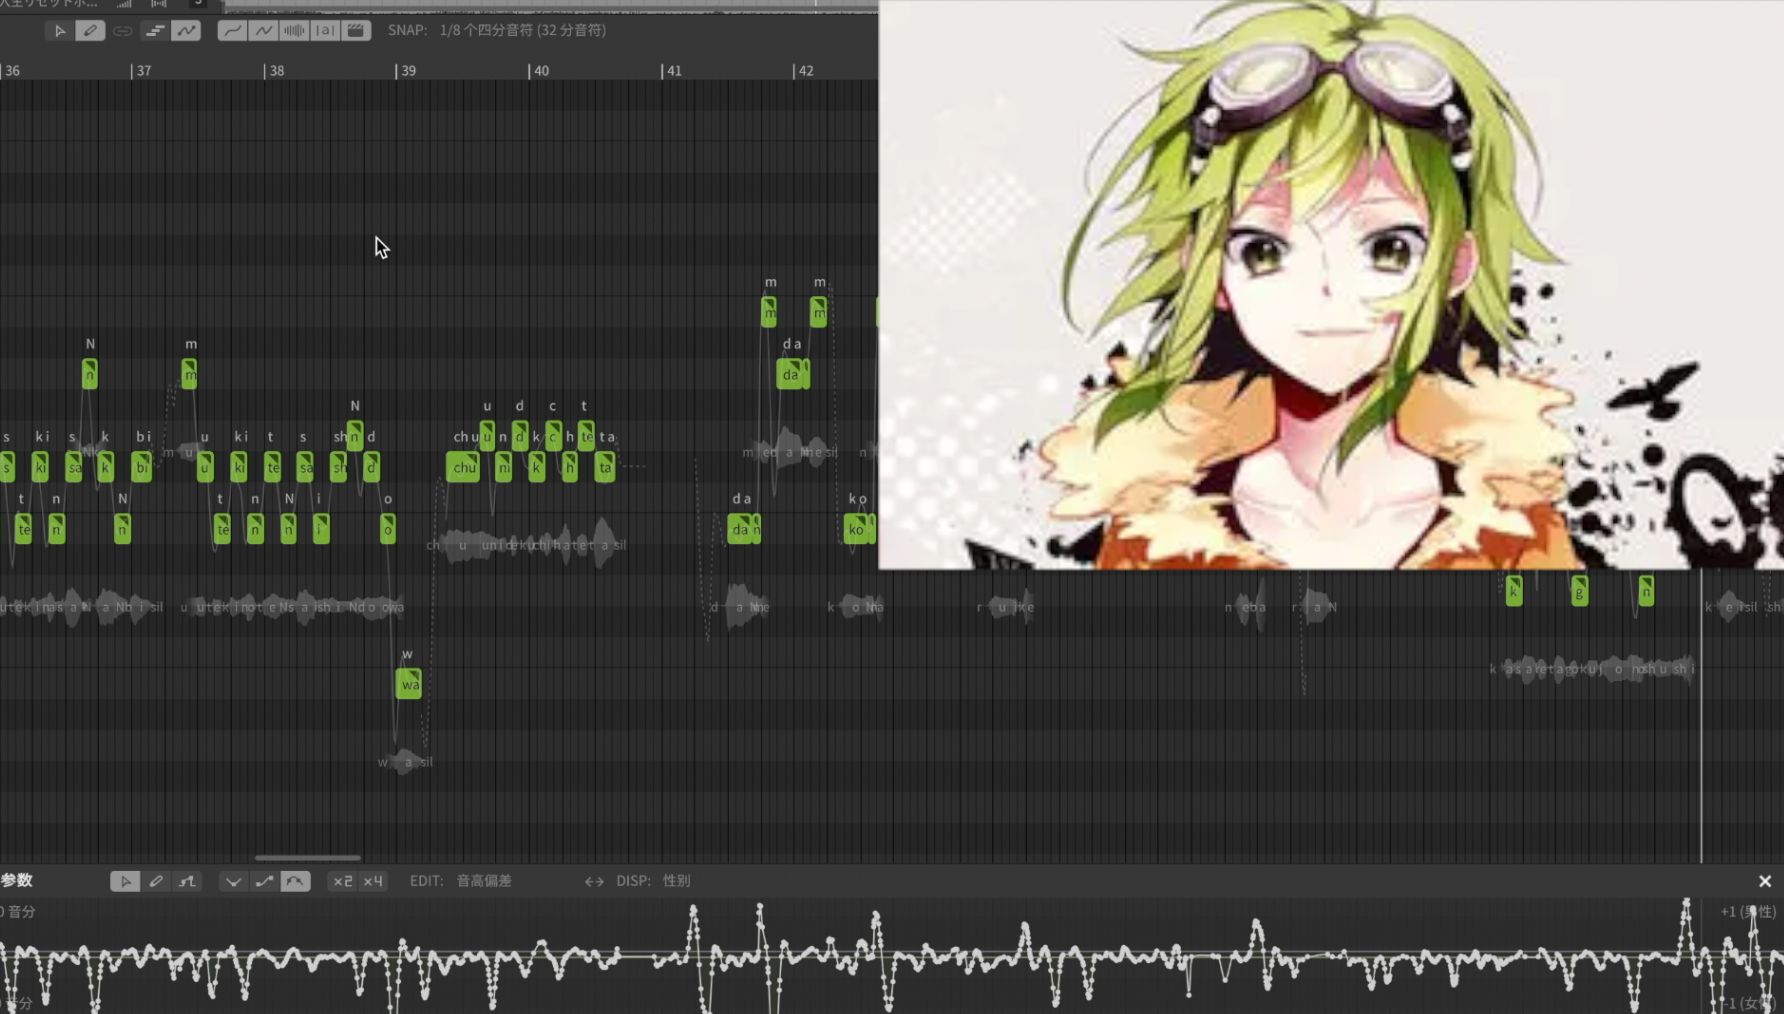Jump to measure 38 on the ruler
Screen dimensions: 1784x1014
[x=277, y=71]
